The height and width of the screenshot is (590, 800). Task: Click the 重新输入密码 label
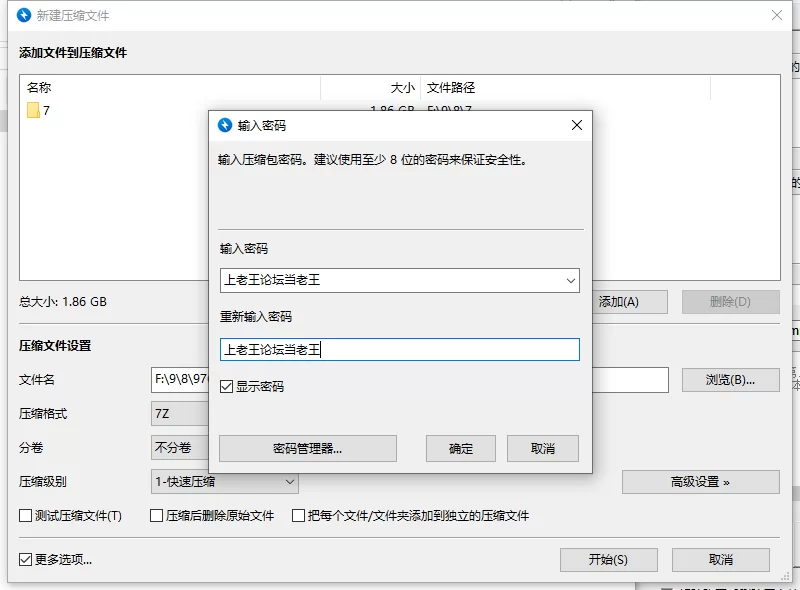pyautogui.click(x=256, y=316)
